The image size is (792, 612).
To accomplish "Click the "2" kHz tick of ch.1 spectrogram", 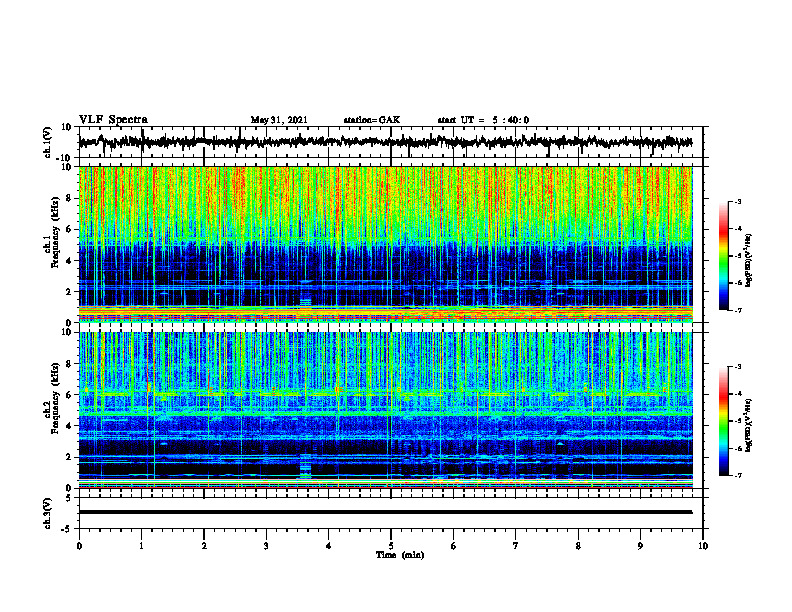I will click(69, 292).
